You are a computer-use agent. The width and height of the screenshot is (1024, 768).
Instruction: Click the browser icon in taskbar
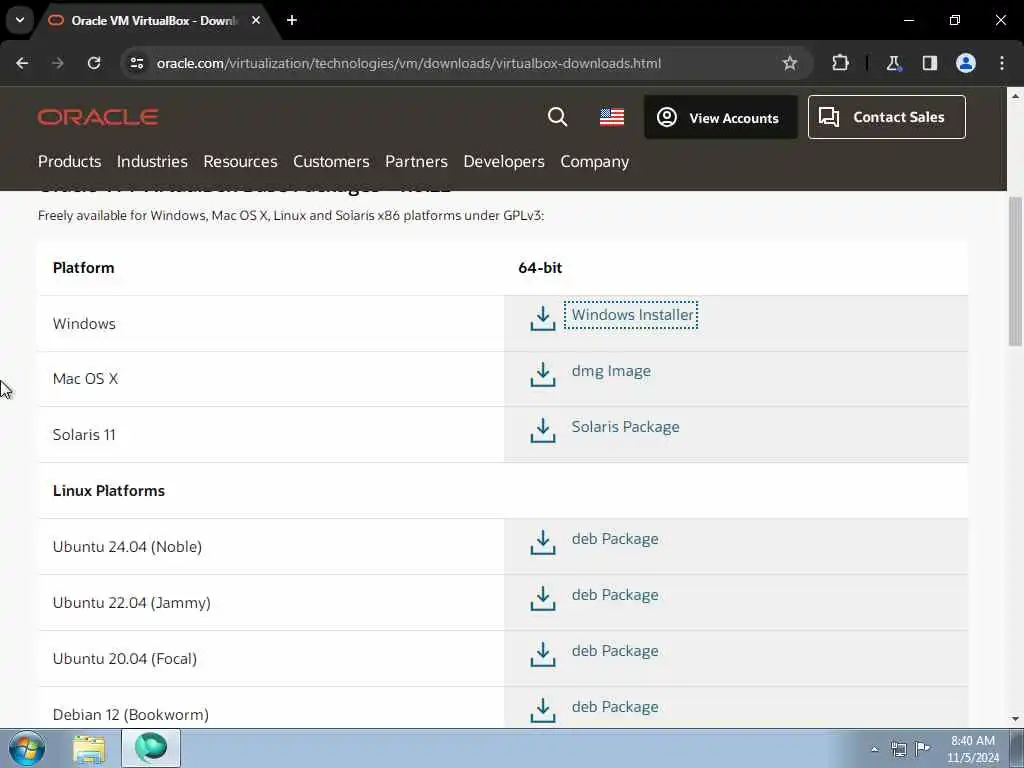[151, 748]
